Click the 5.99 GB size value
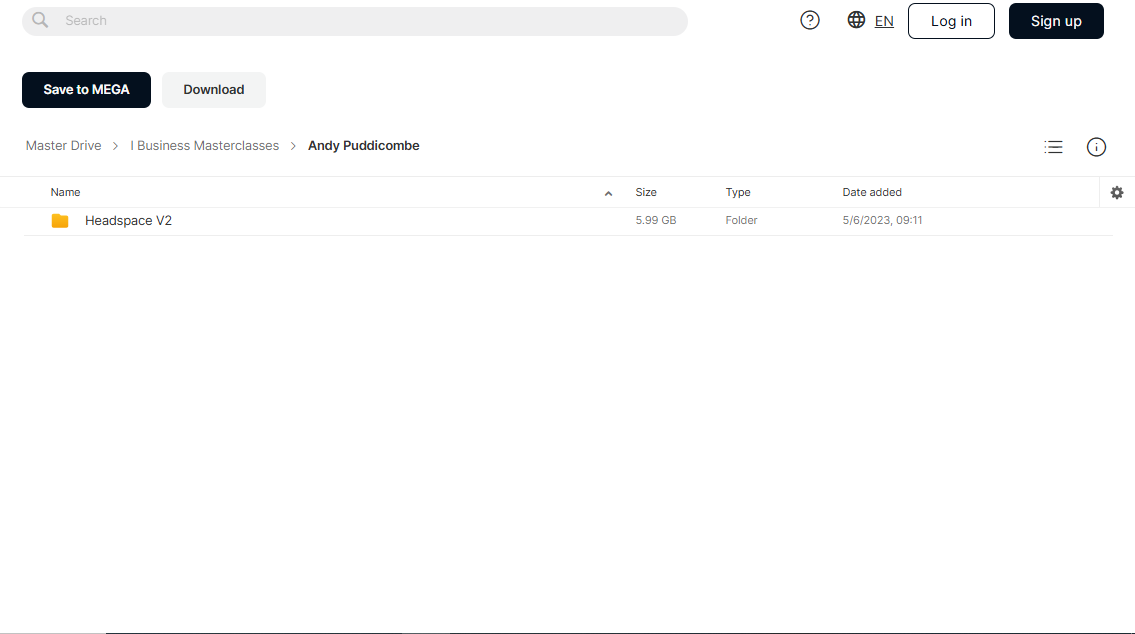The image size is (1135, 634). pos(656,220)
